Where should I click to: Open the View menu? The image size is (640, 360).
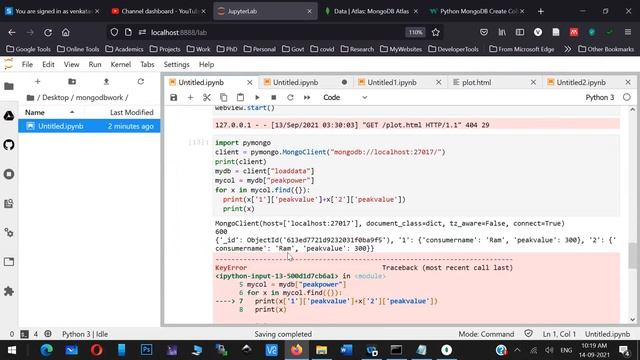point(71,64)
